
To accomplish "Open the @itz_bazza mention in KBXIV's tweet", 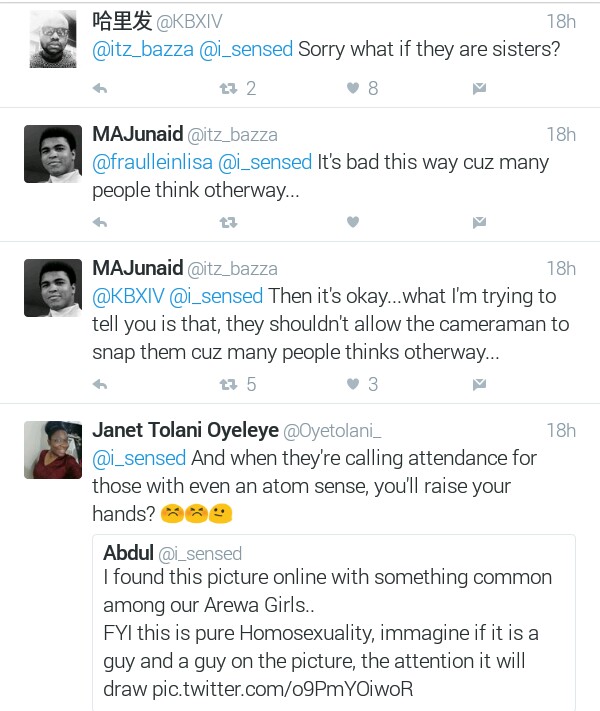I will 143,49.
